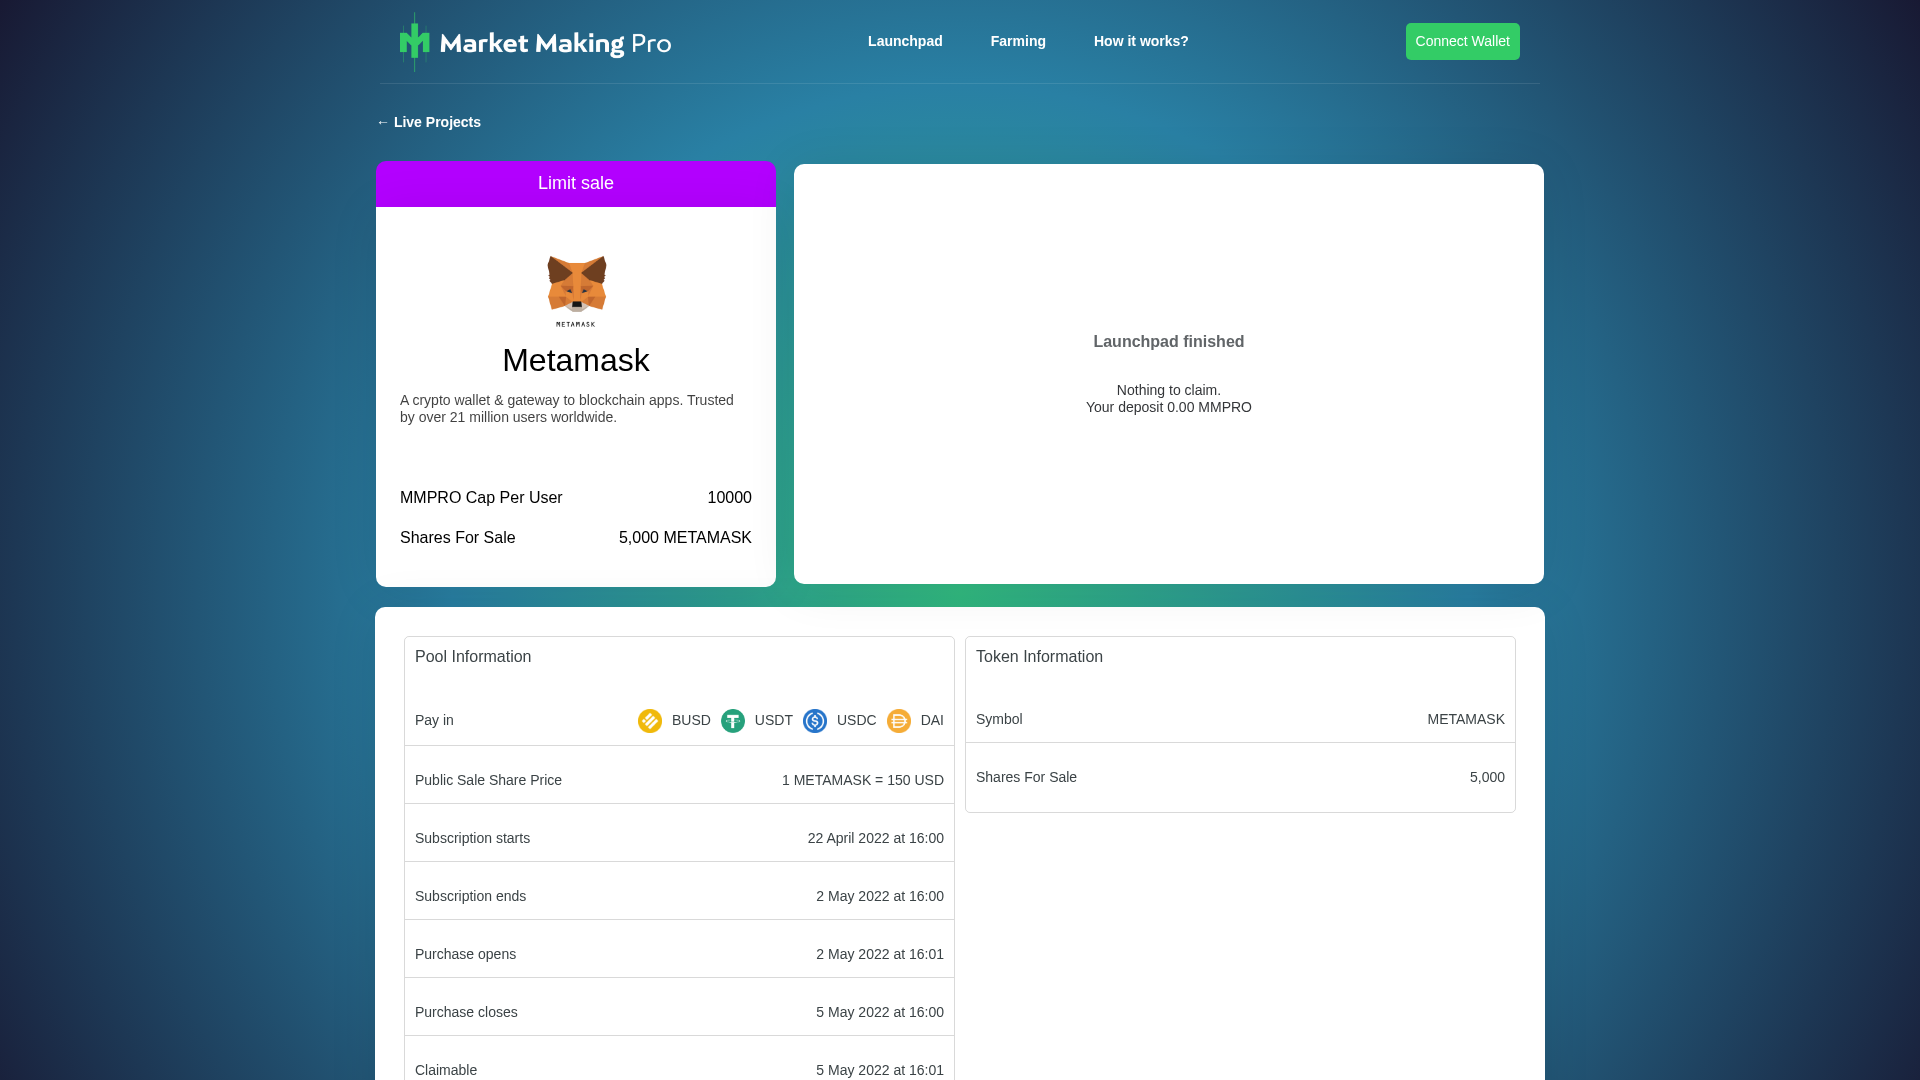Click the green candlestick logo icon
The width and height of the screenshot is (1920, 1080).
coord(413,41)
